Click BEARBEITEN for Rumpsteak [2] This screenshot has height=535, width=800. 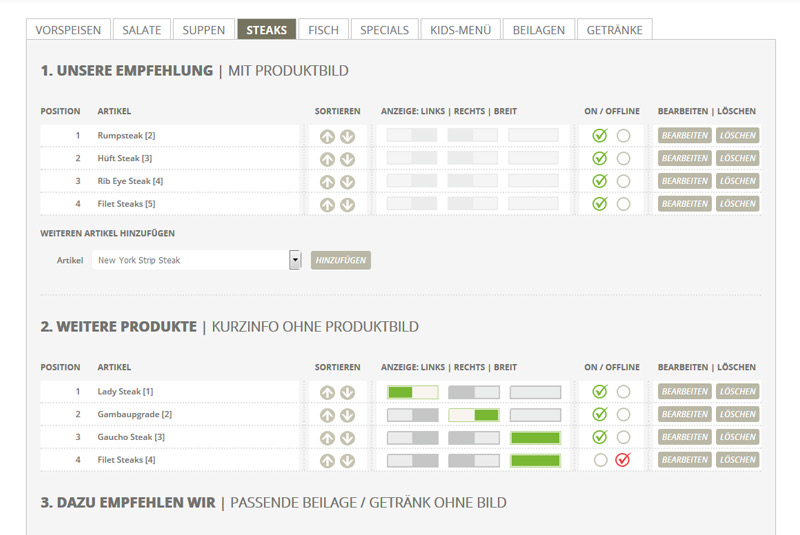point(685,136)
